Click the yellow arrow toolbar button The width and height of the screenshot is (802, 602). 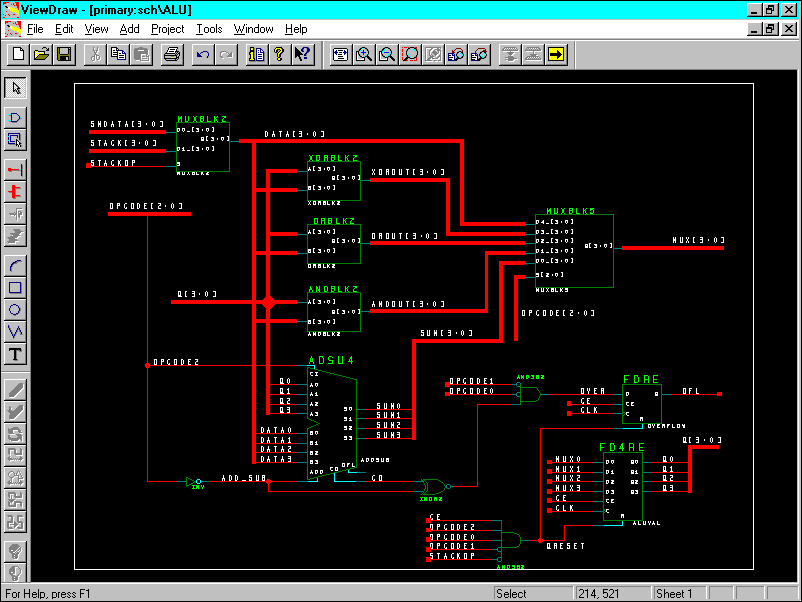coord(557,54)
